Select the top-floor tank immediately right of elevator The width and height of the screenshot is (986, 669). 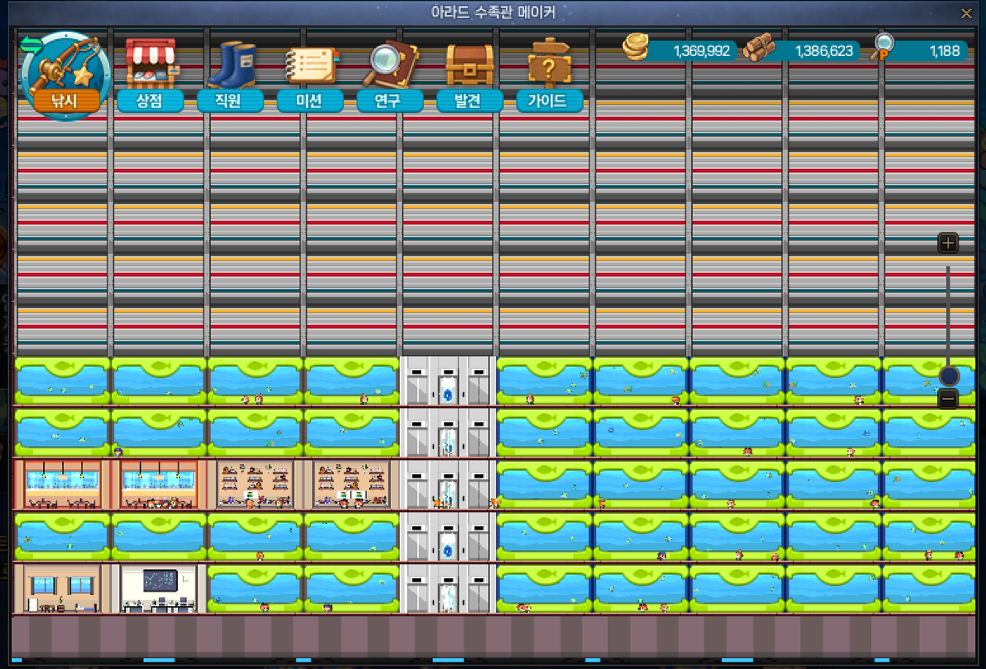545,381
